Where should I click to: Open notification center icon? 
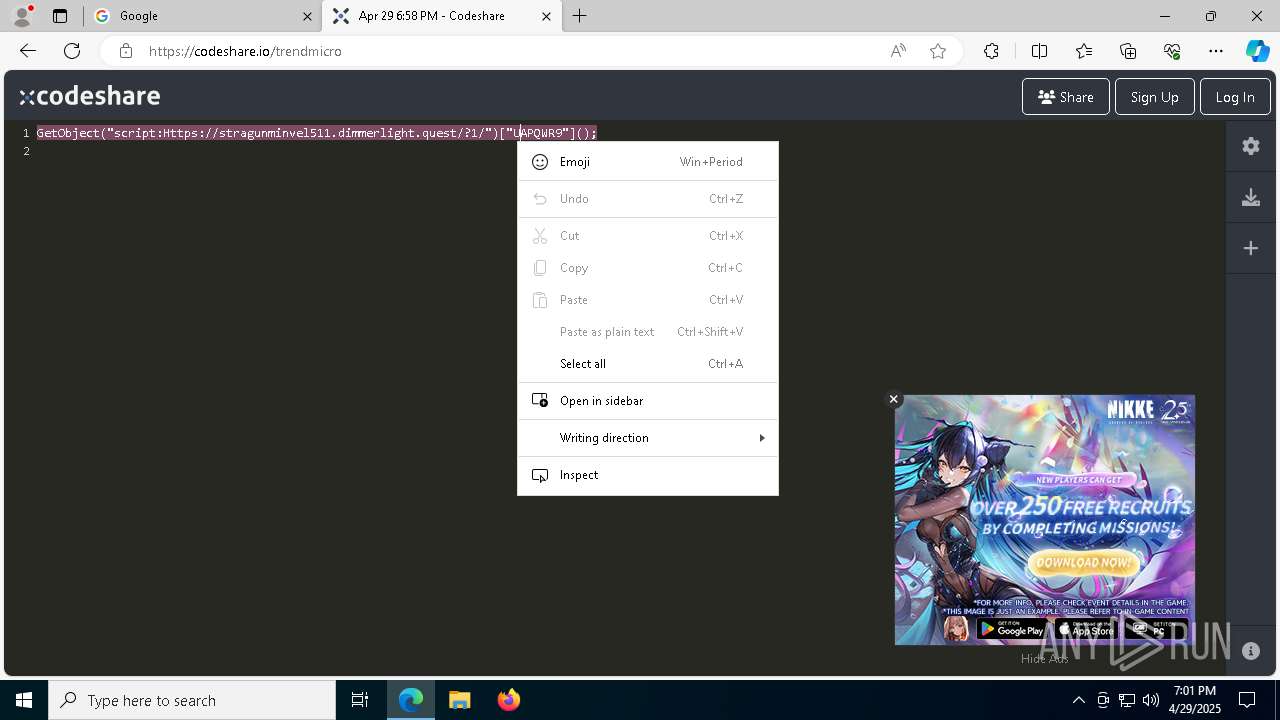click(1247, 700)
